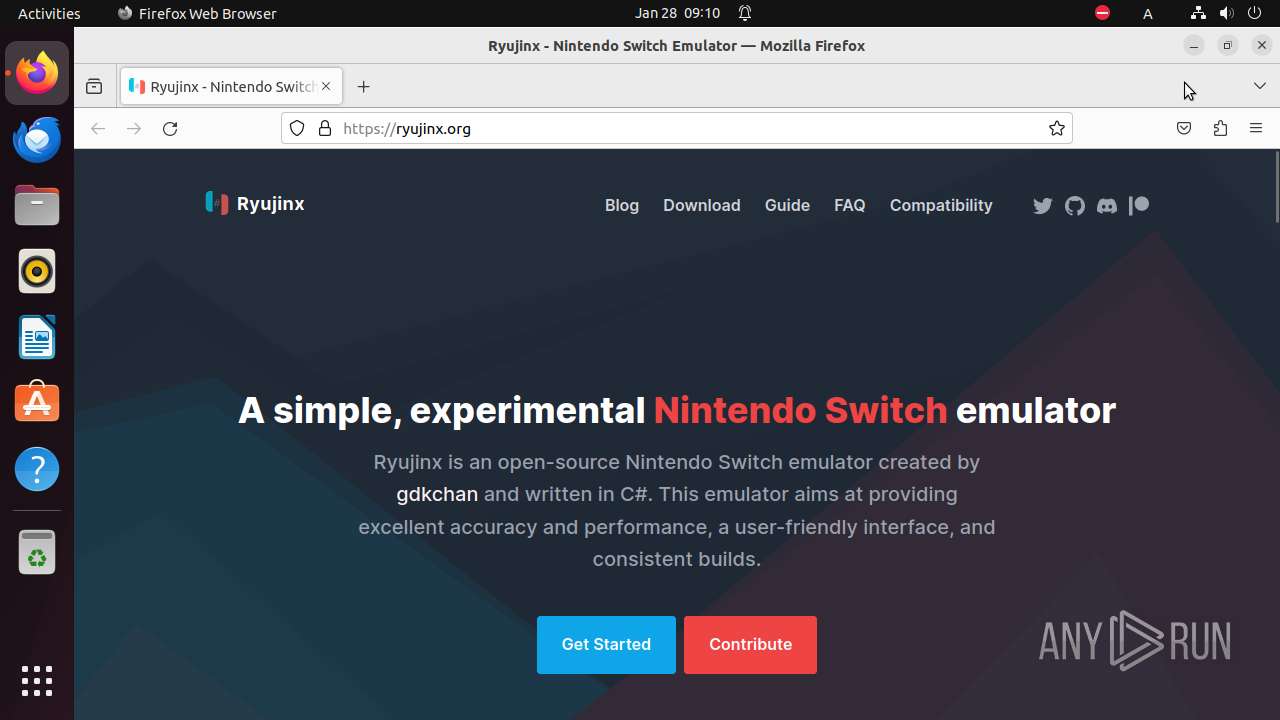Open Help from dock
The width and height of the screenshot is (1280, 720).
[37, 469]
